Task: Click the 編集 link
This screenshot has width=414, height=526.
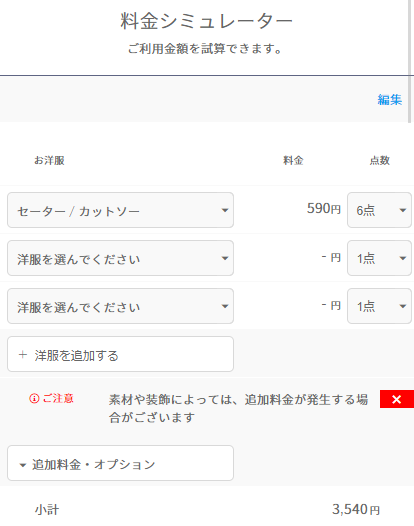Action: point(390,100)
